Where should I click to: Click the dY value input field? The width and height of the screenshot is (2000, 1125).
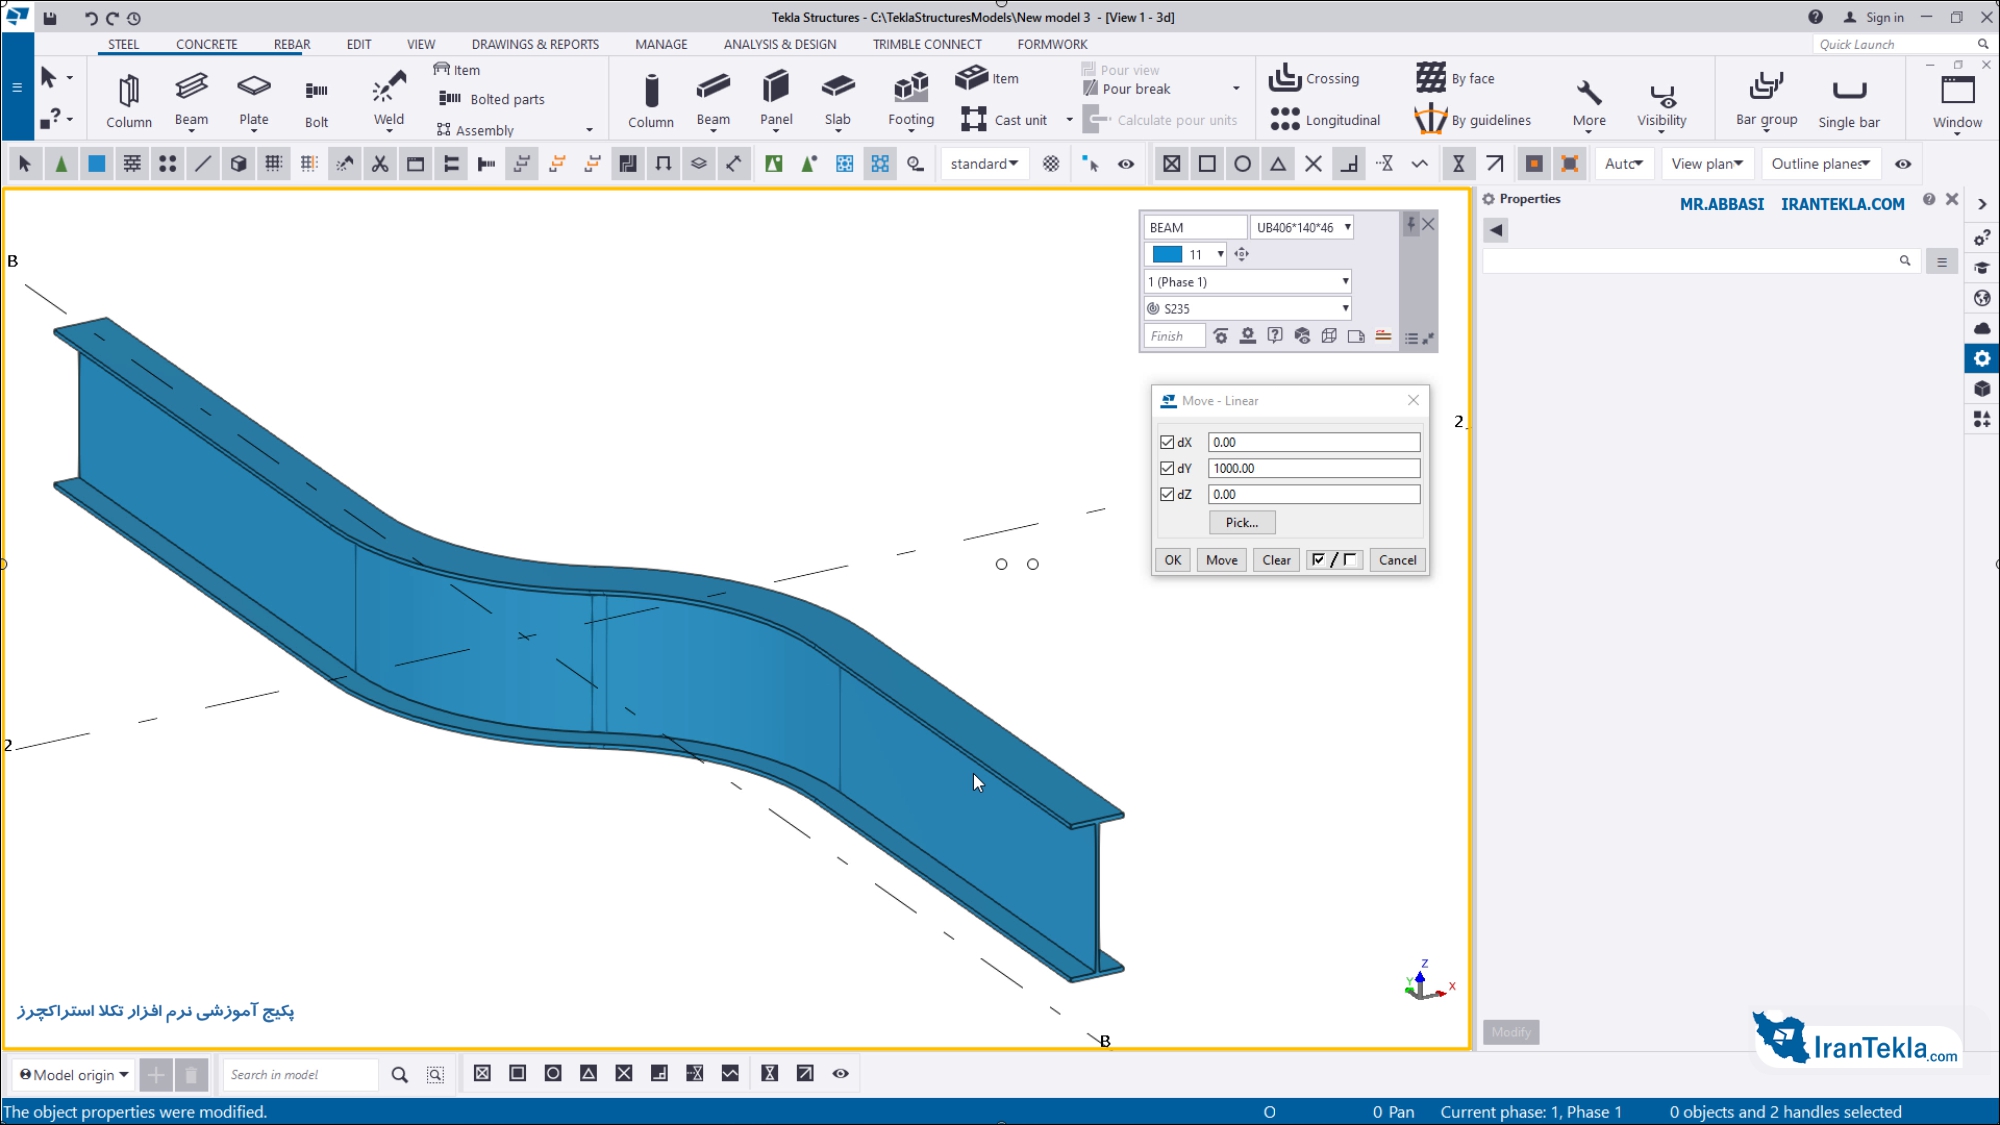tap(1313, 468)
